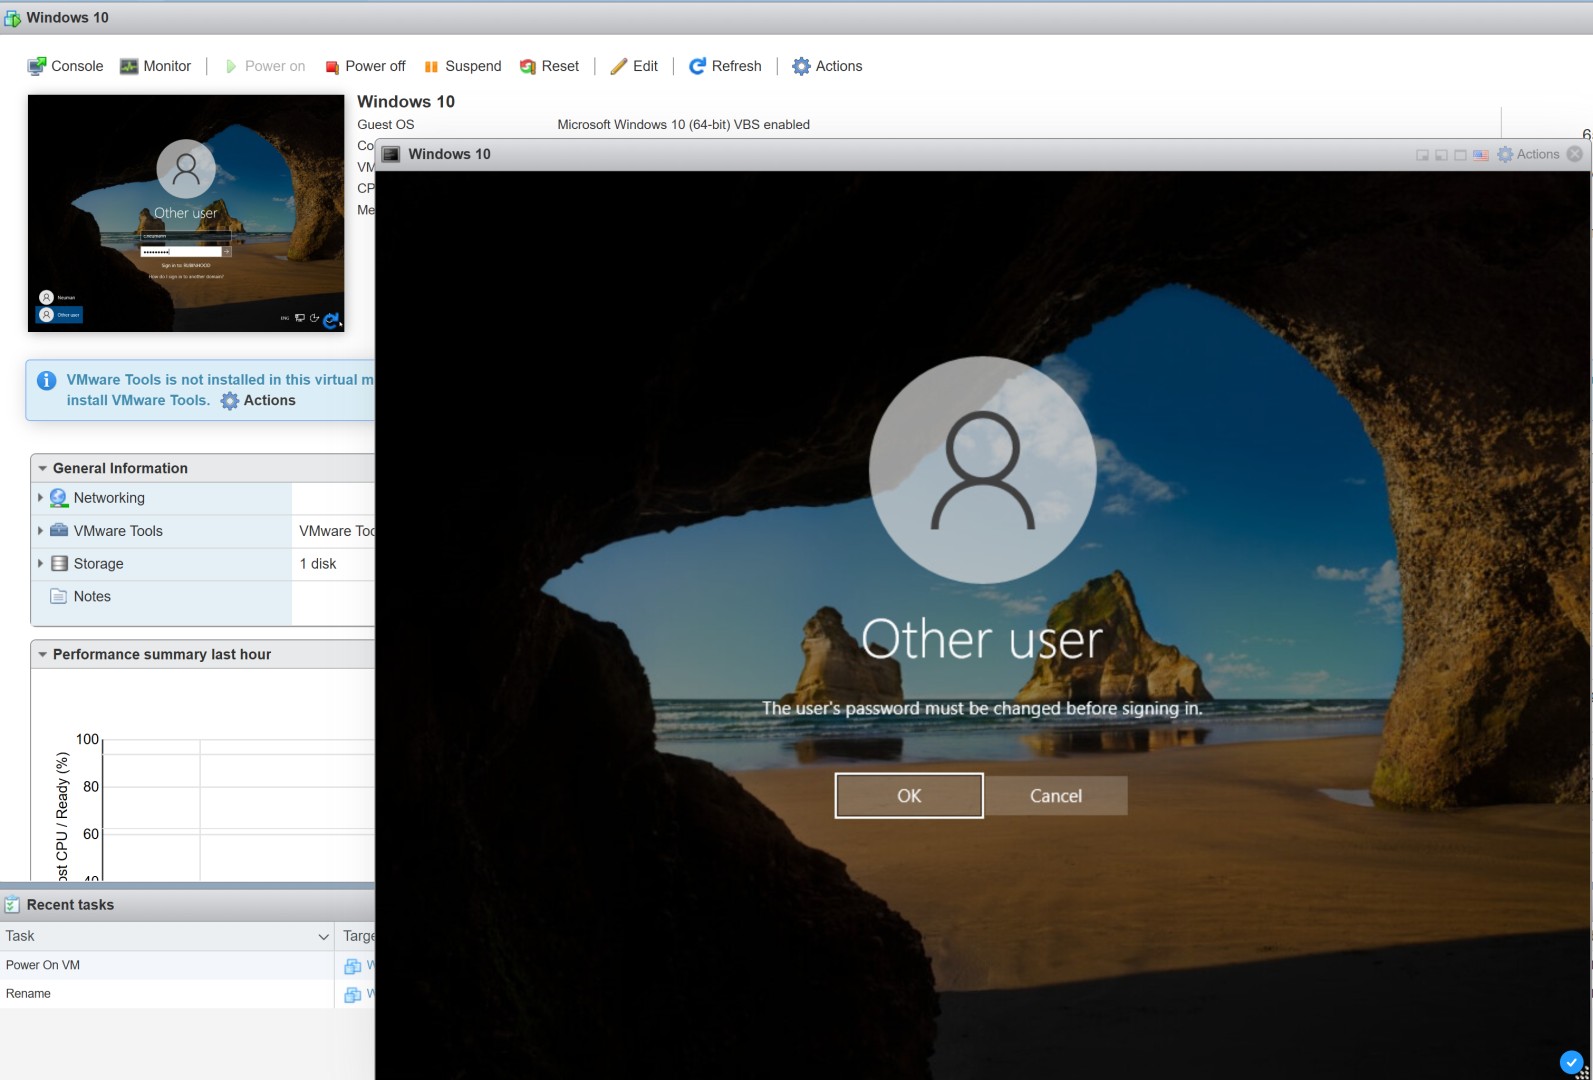Open the main toolbar Actions menu
The height and width of the screenshot is (1080, 1593).
(827, 66)
